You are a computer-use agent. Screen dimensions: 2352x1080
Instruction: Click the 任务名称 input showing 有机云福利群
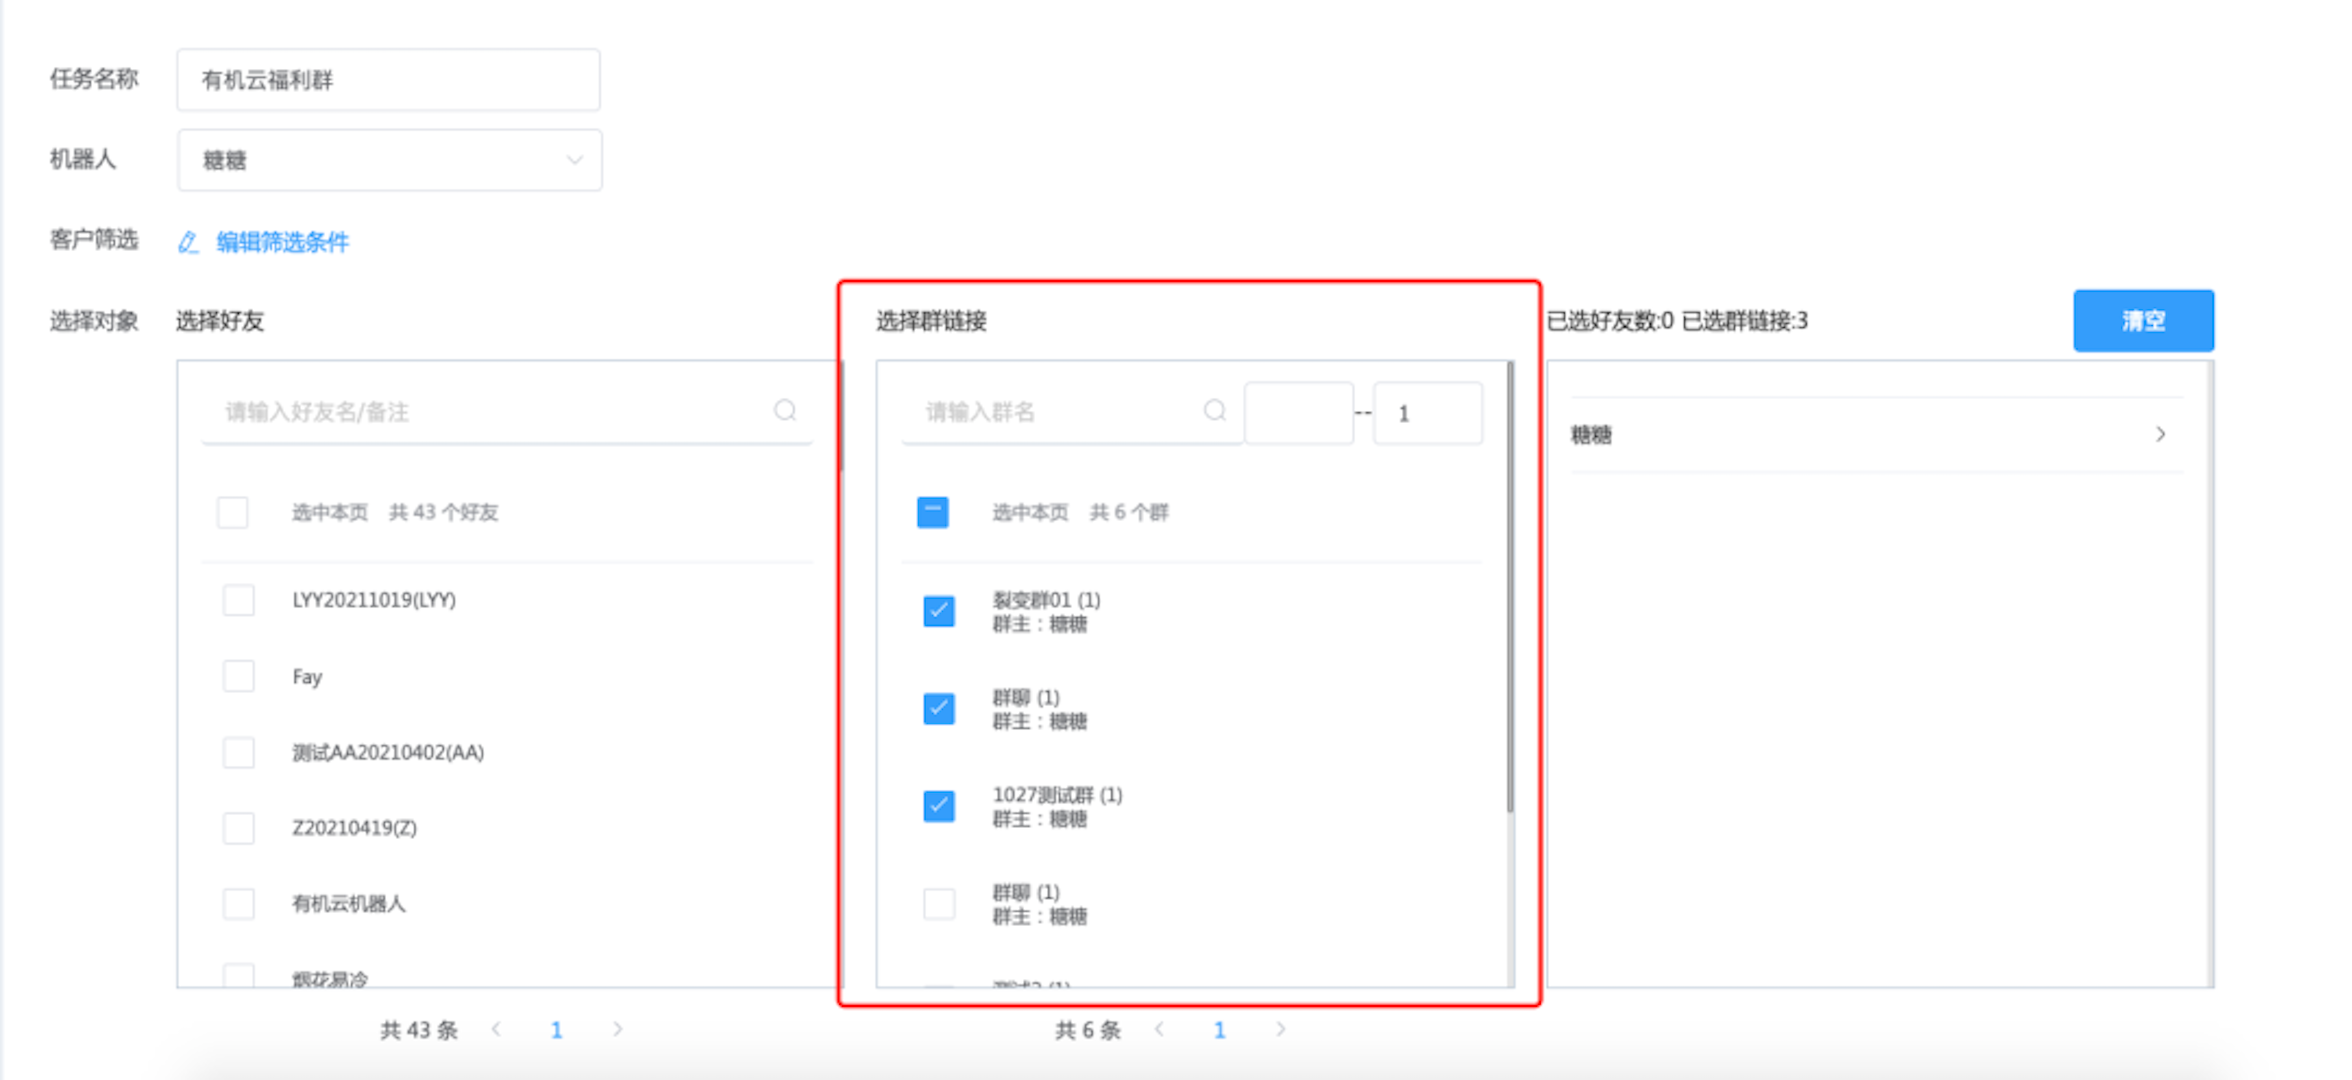coord(387,79)
